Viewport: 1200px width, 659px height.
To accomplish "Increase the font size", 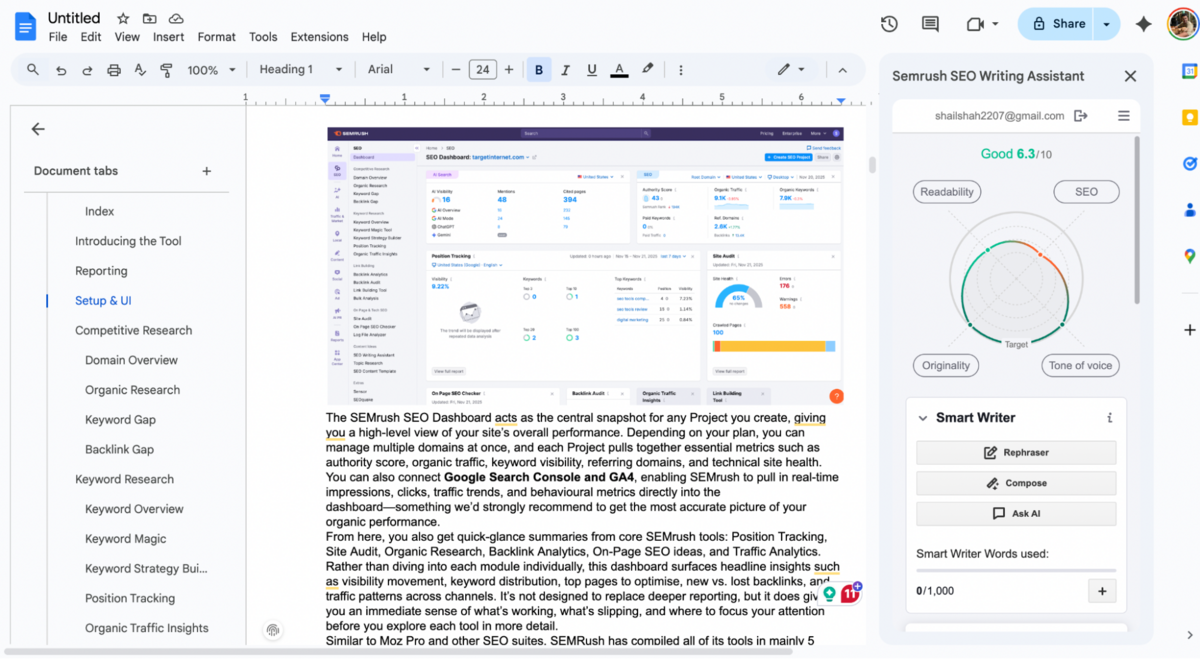I will click(x=509, y=70).
